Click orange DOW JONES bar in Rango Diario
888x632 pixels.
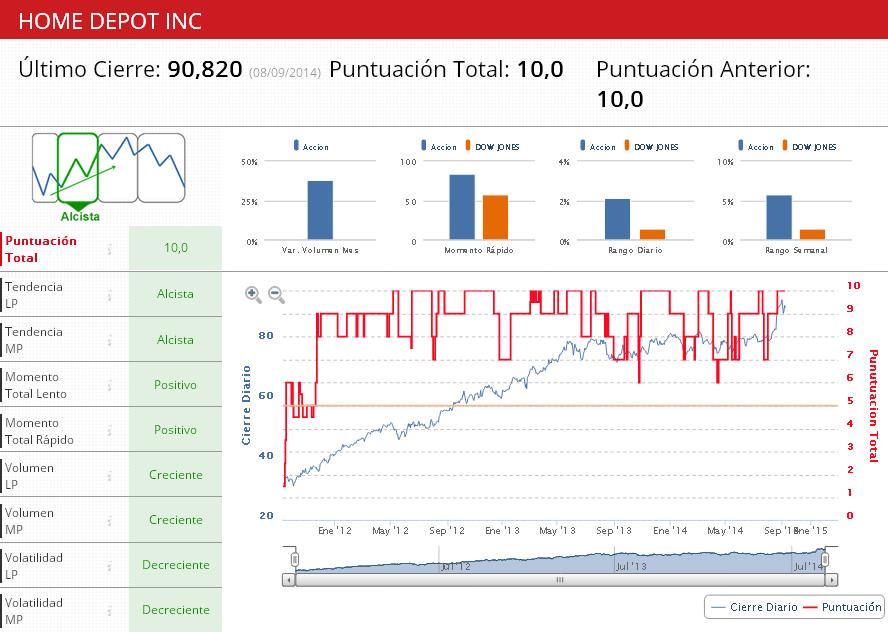[652, 234]
